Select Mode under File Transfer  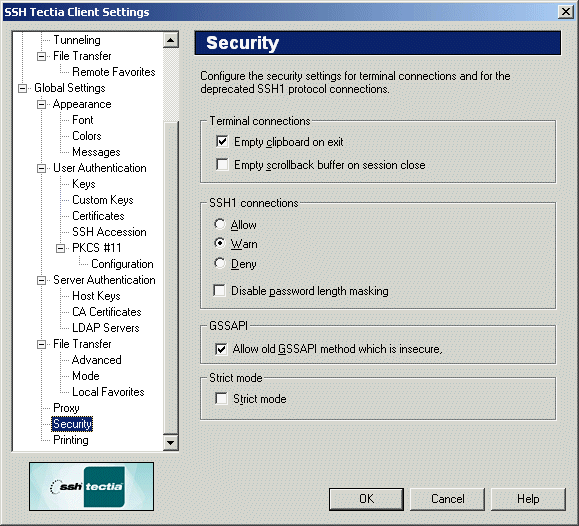point(86,376)
